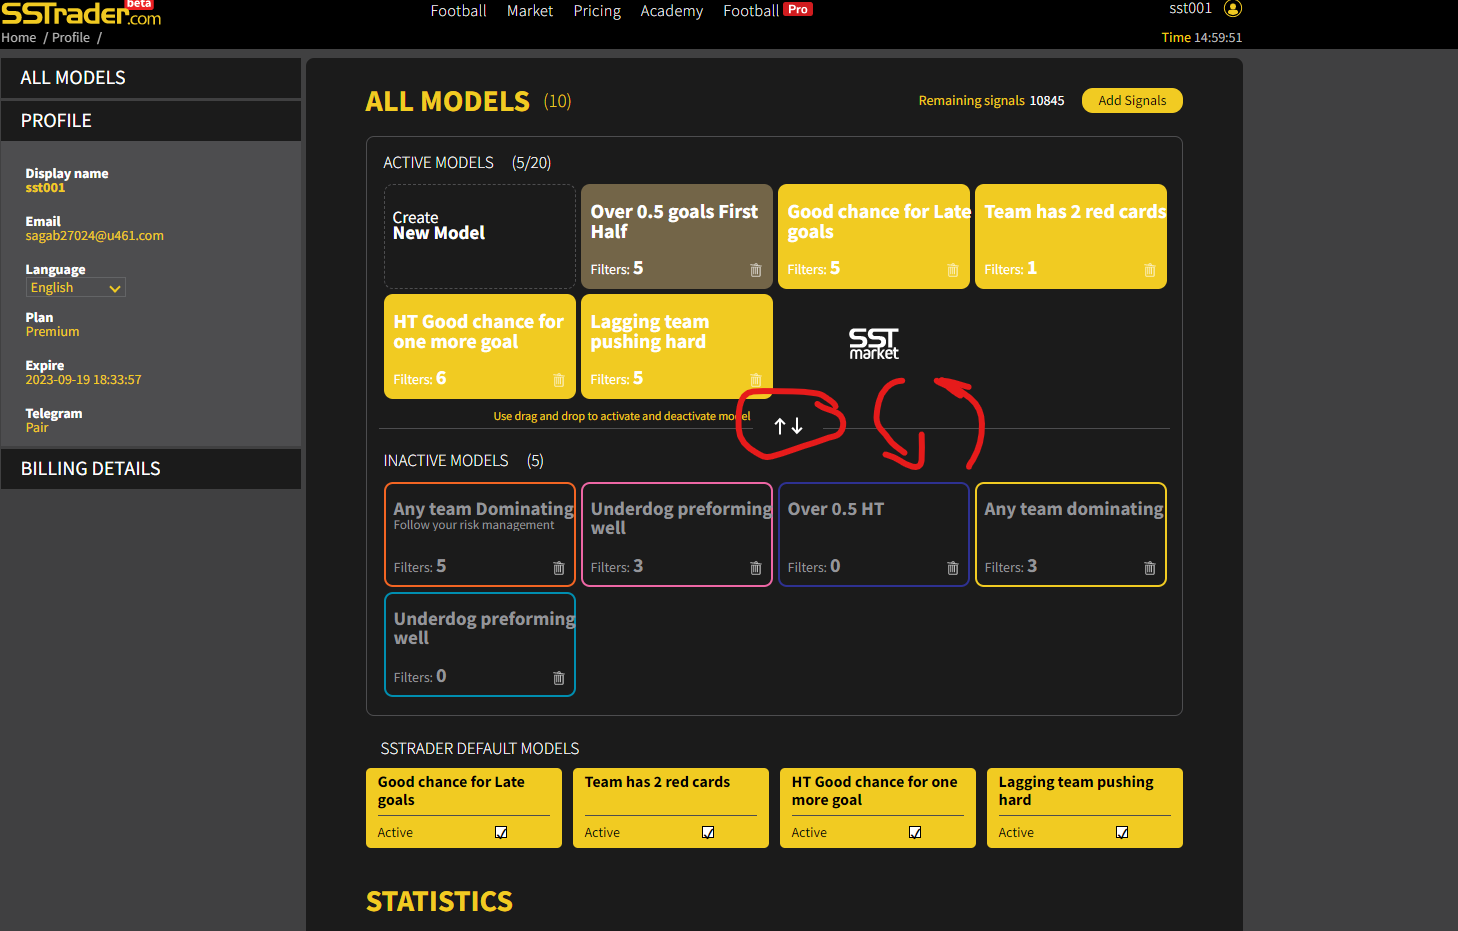
Task: Delete the Over 0.5 HT inactive model
Action: coord(952,568)
